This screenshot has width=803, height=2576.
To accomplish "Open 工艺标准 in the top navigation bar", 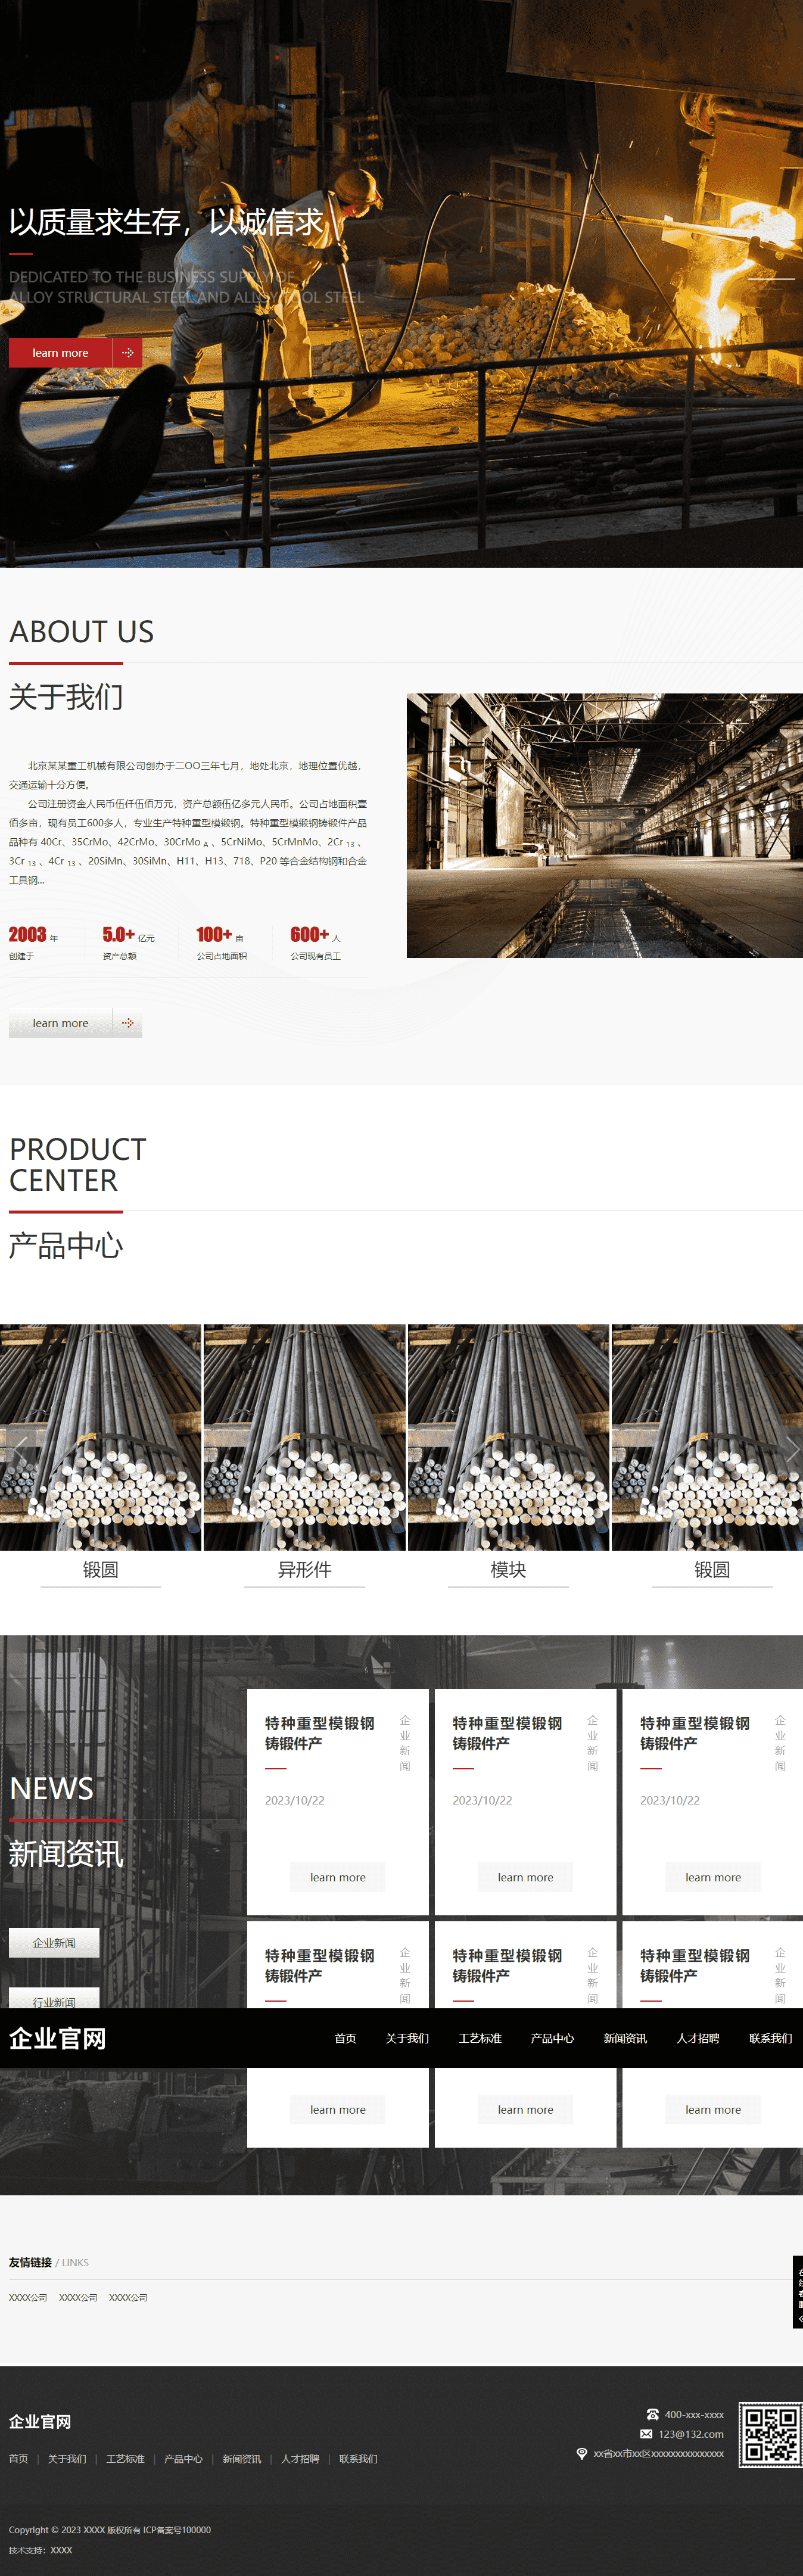I will 480,2038.
